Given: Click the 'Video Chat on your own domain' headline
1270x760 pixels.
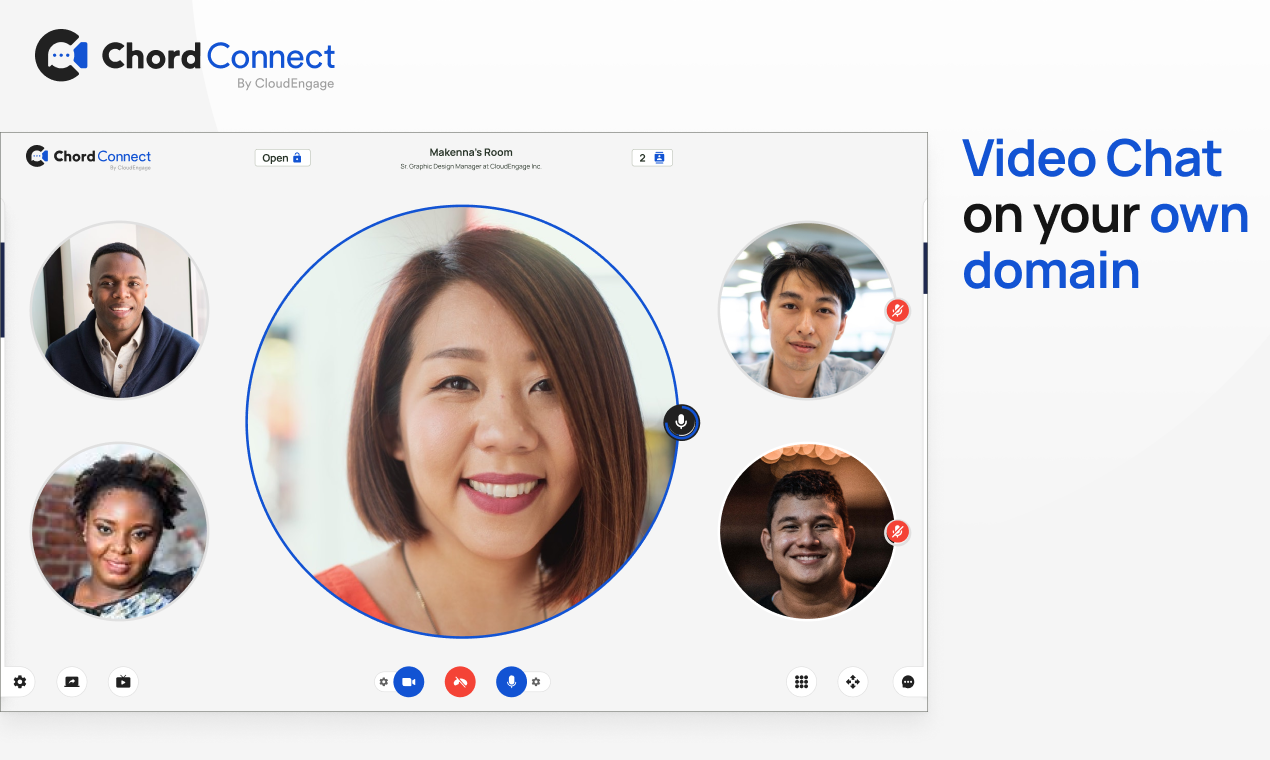Looking at the screenshot, I should (1106, 214).
